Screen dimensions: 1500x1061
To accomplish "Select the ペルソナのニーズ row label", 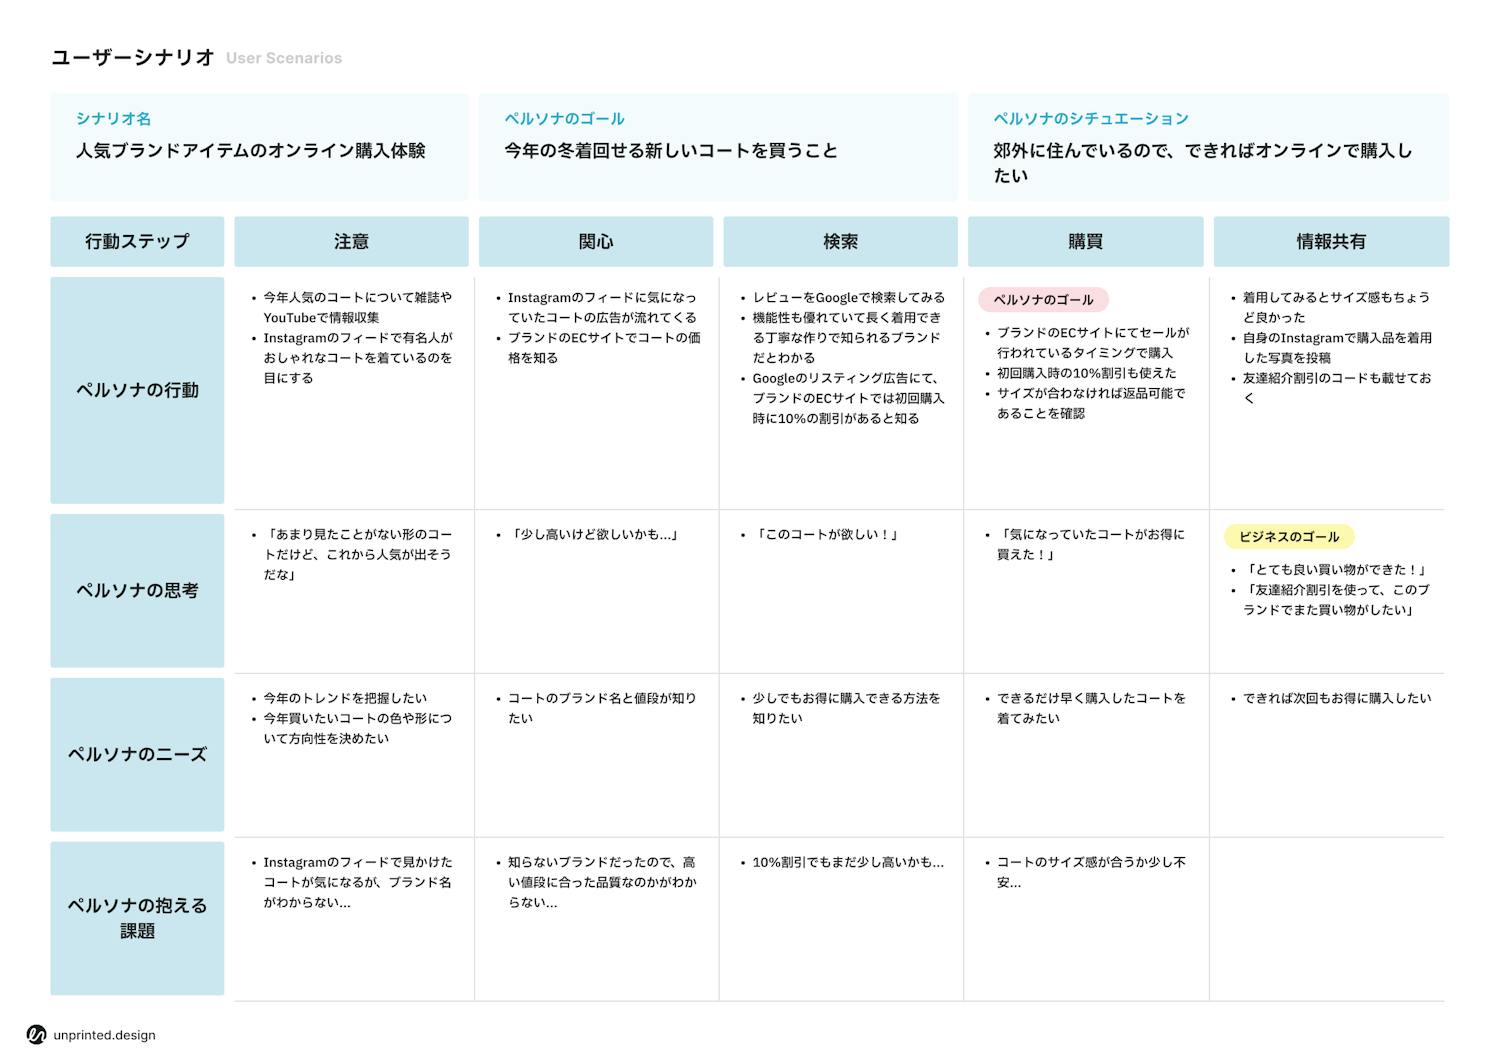I will click(137, 755).
